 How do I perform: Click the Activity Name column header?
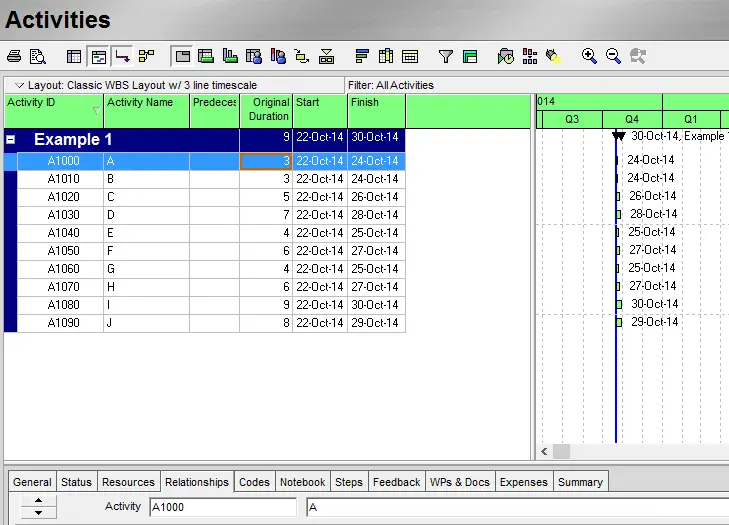pos(146,111)
